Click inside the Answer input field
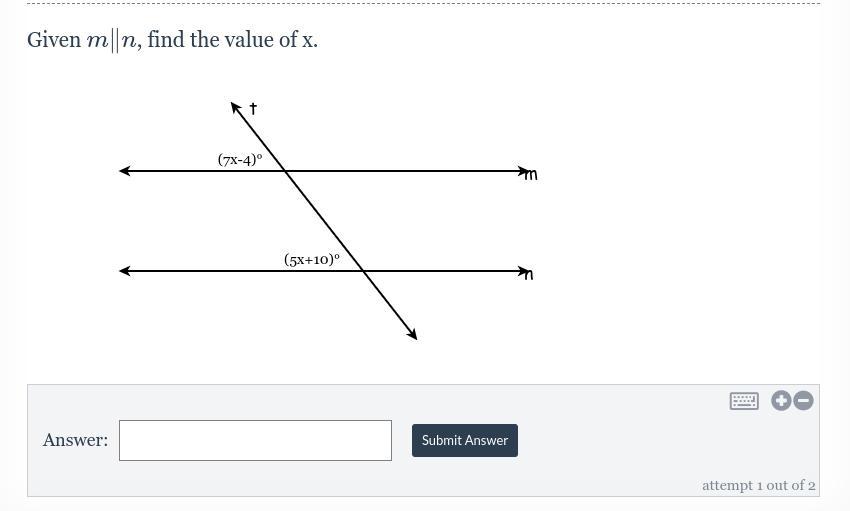Viewport: 850px width, 511px height. click(x=255, y=440)
